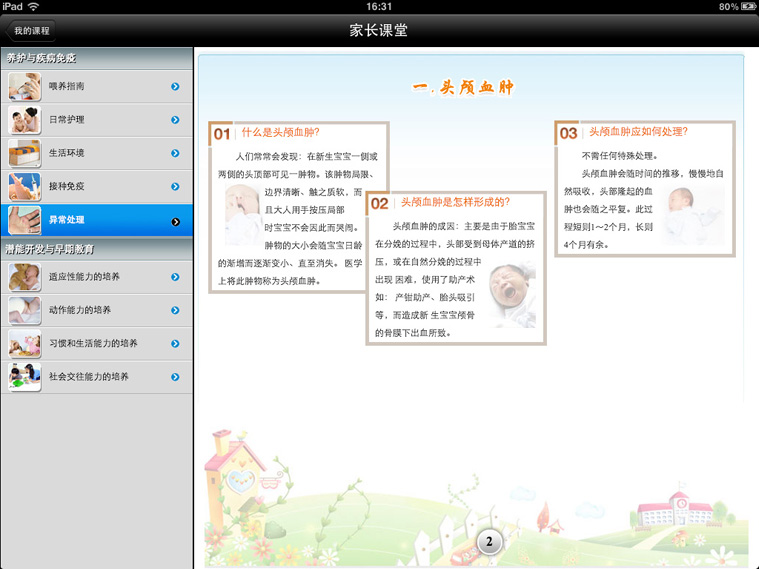Expand 社会交往能力的培养 with its arrow

[175, 377]
